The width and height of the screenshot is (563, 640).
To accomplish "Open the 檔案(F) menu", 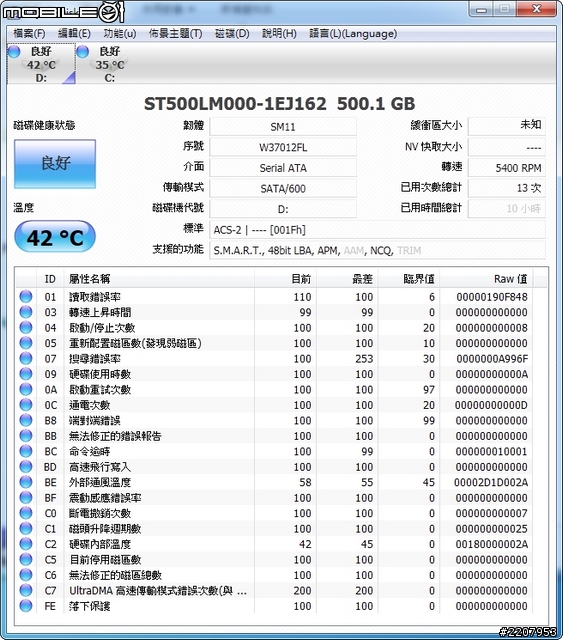I will coord(29,33).
